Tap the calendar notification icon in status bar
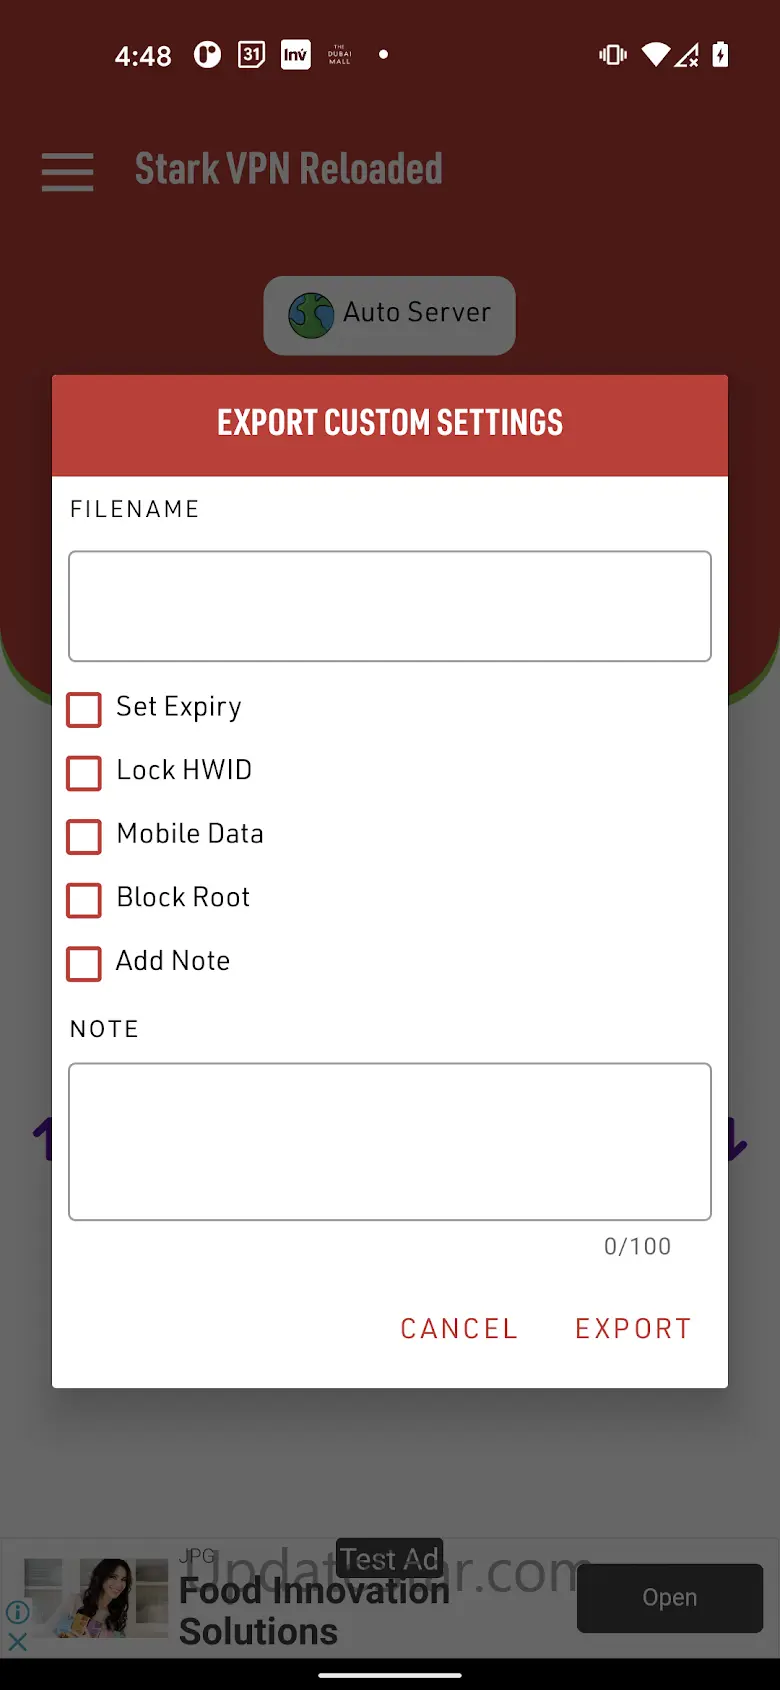The height and width of the screenshot is (1690, 780). pyautogui.click(x=251, y=55)
